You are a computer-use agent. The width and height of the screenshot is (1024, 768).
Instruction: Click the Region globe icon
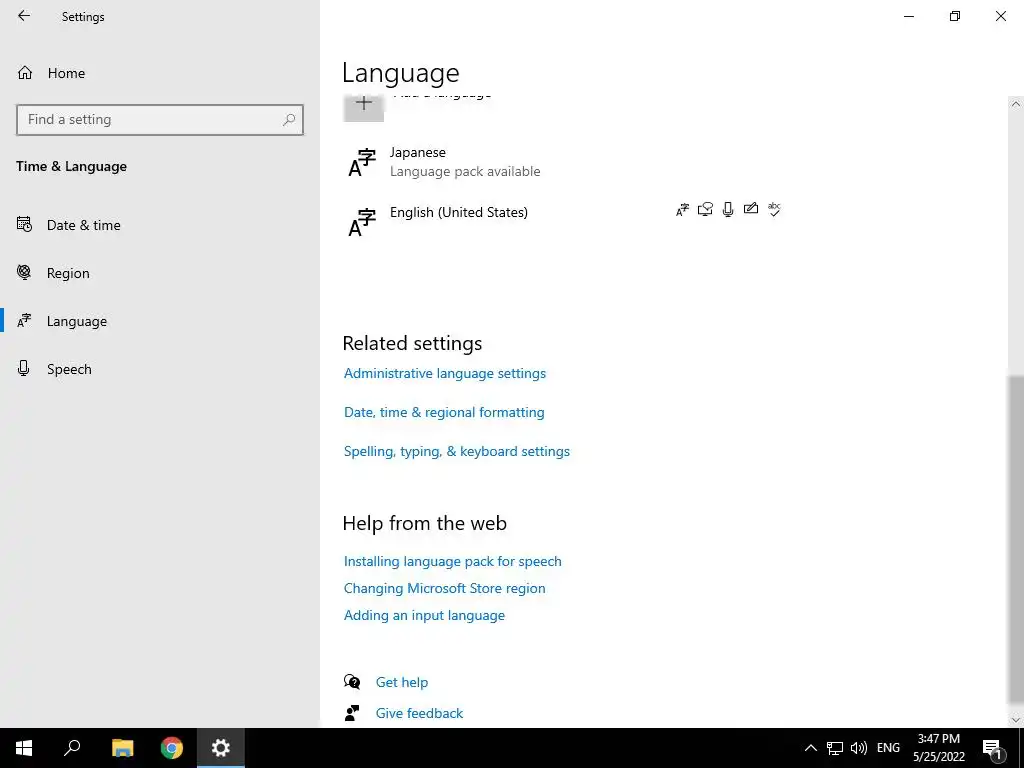pos(24,272)
